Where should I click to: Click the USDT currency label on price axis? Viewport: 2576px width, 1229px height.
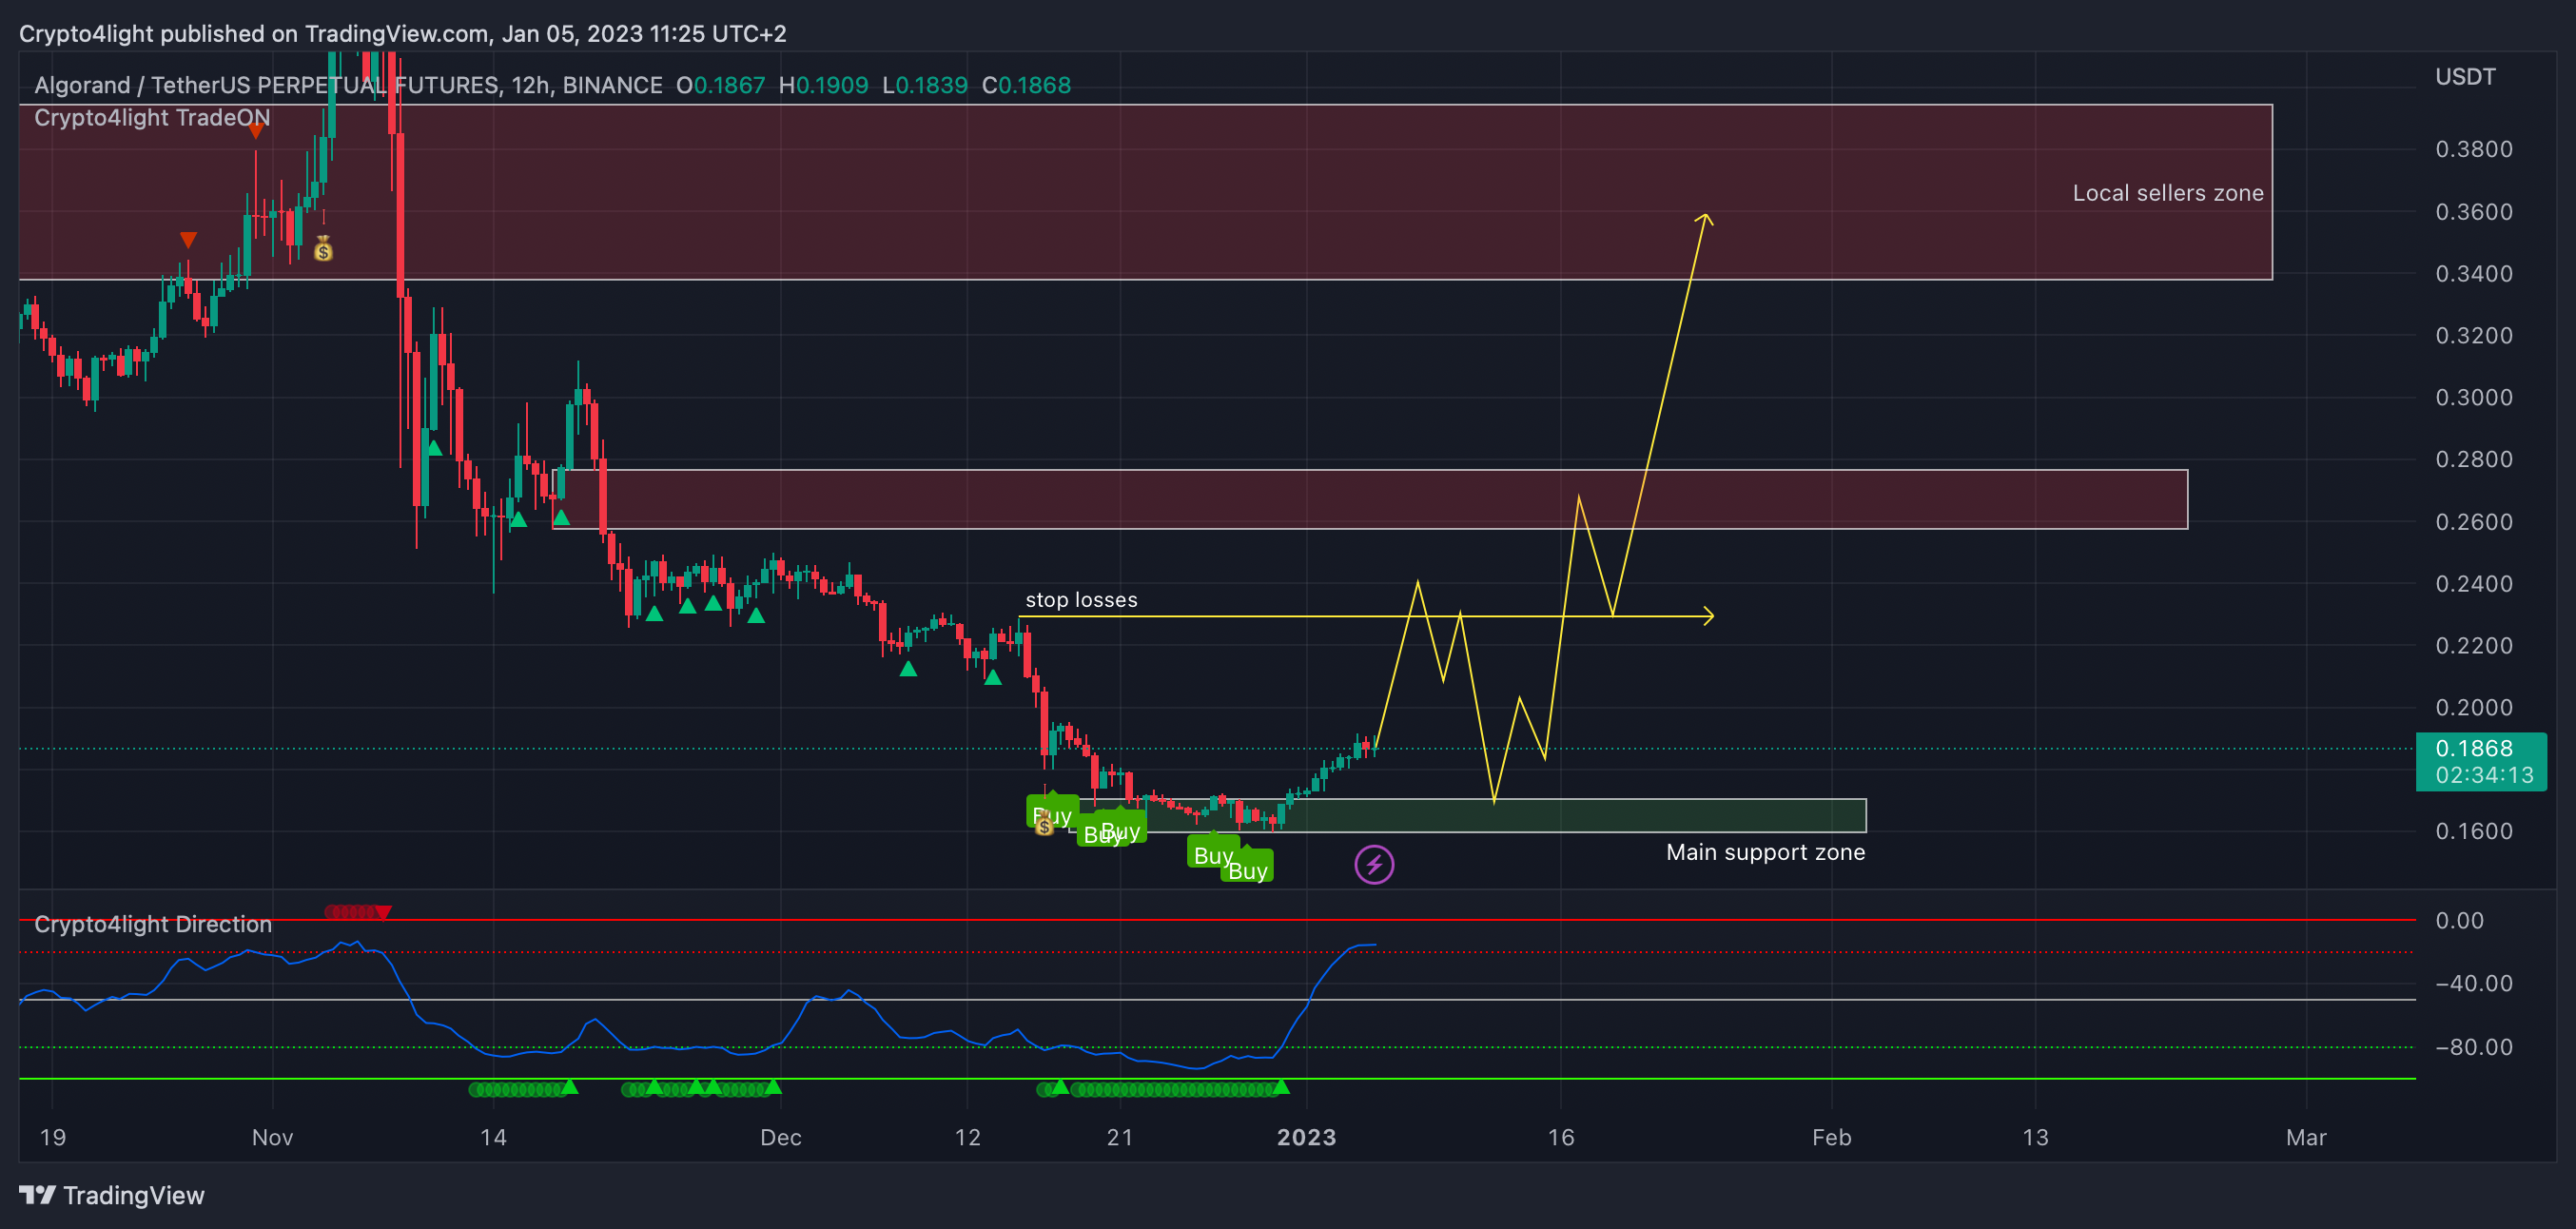2465,77
